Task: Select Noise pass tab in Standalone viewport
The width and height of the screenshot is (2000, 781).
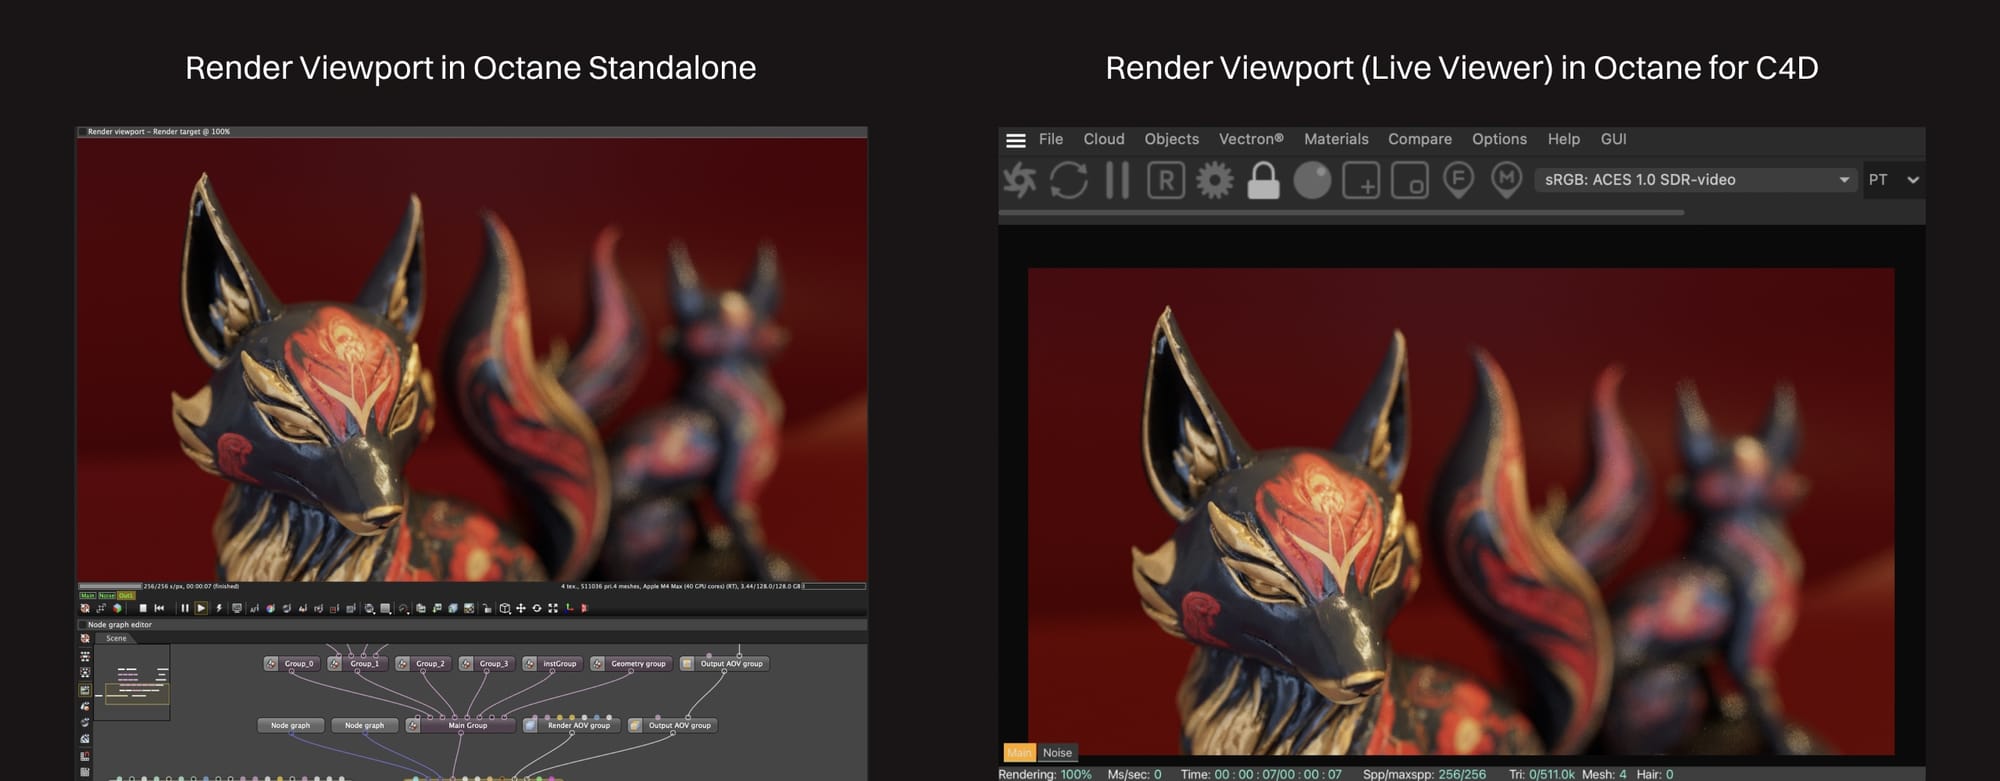Action: [107, 596]
